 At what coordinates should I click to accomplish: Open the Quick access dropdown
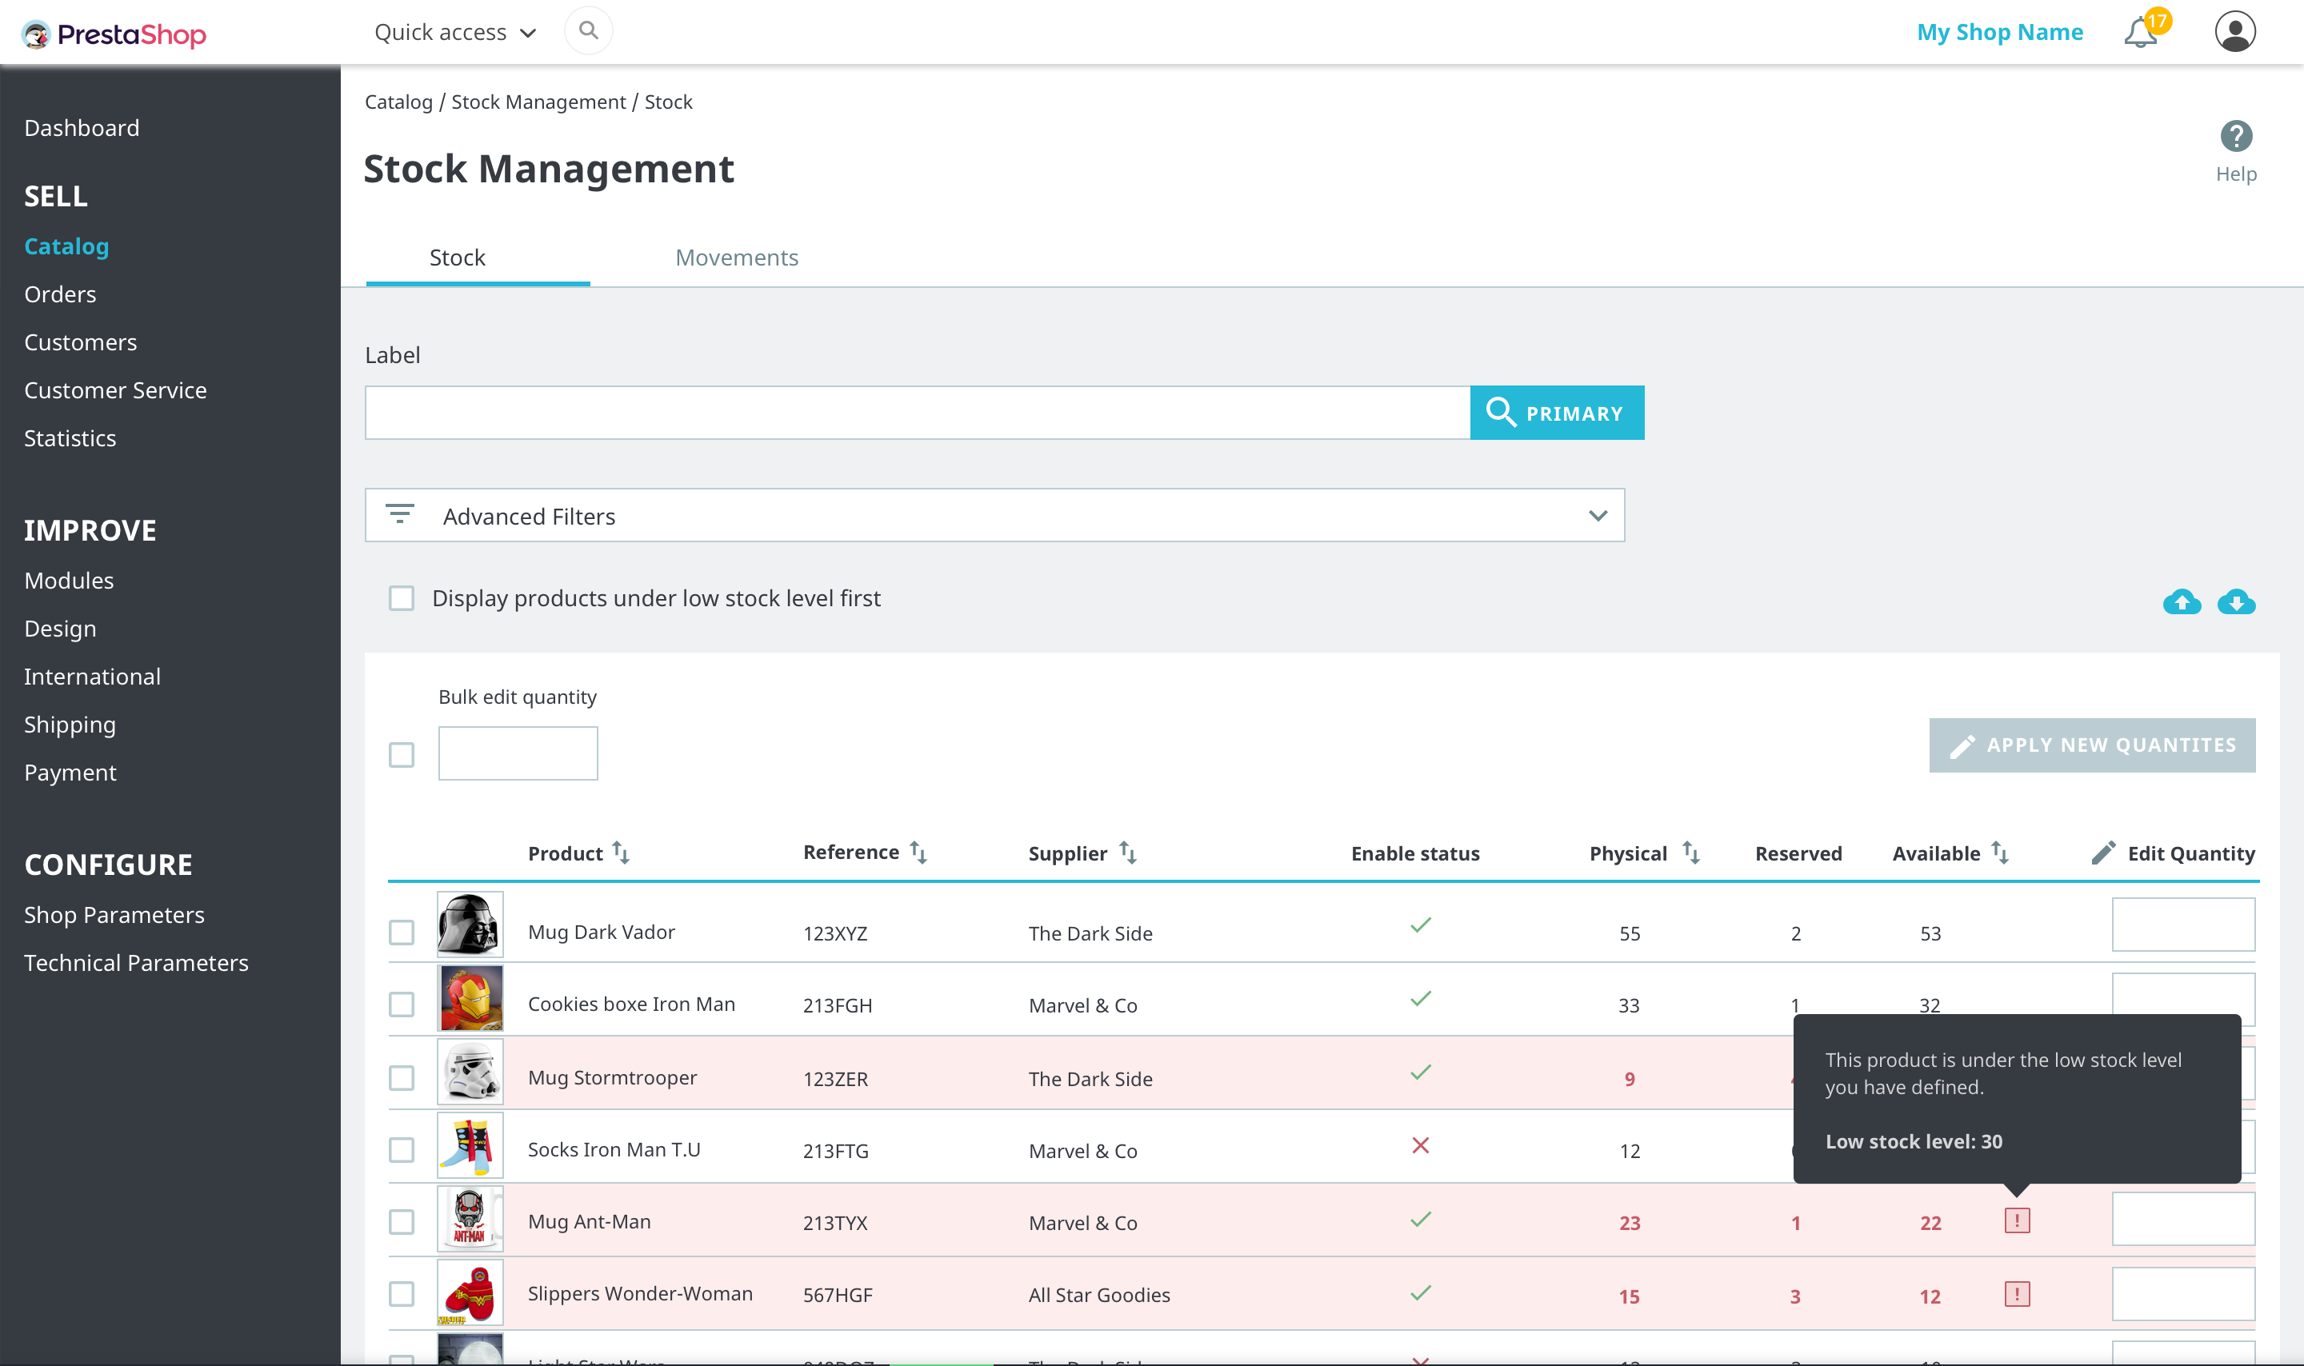(x=455, y=32)
